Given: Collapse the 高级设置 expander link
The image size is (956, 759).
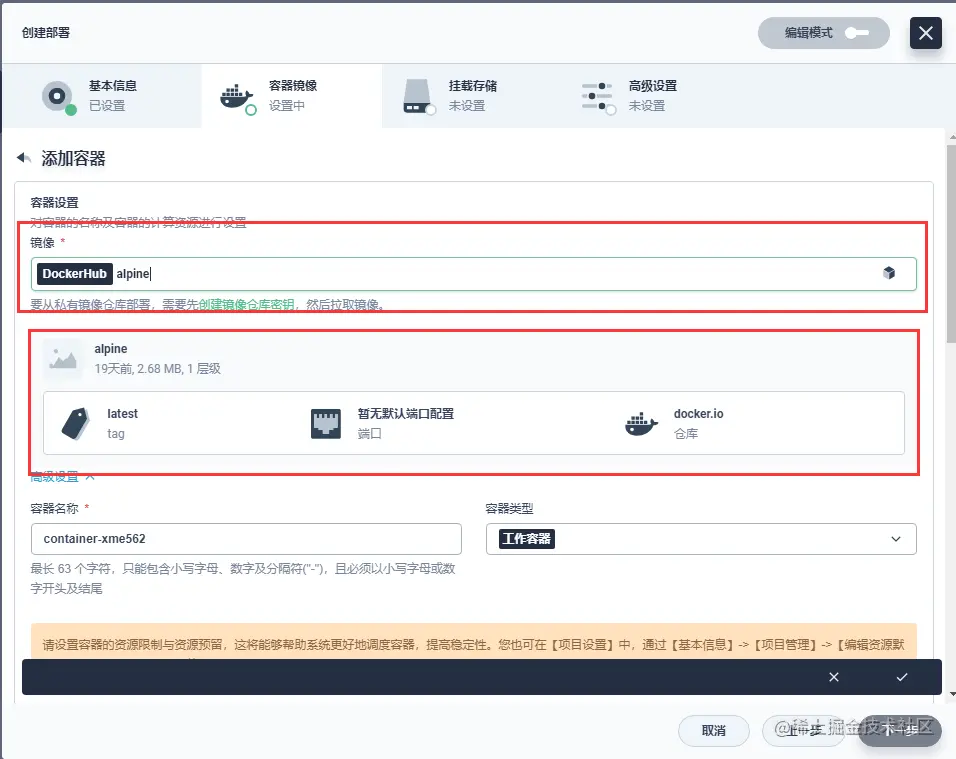Looking at the screenshot, I should tap(62, 477).
